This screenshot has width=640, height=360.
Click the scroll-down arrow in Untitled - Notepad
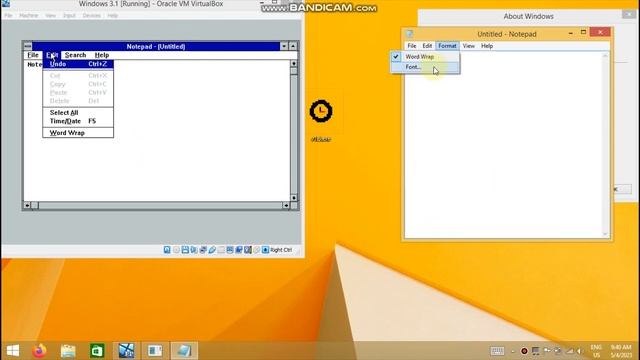pos(605,234)
